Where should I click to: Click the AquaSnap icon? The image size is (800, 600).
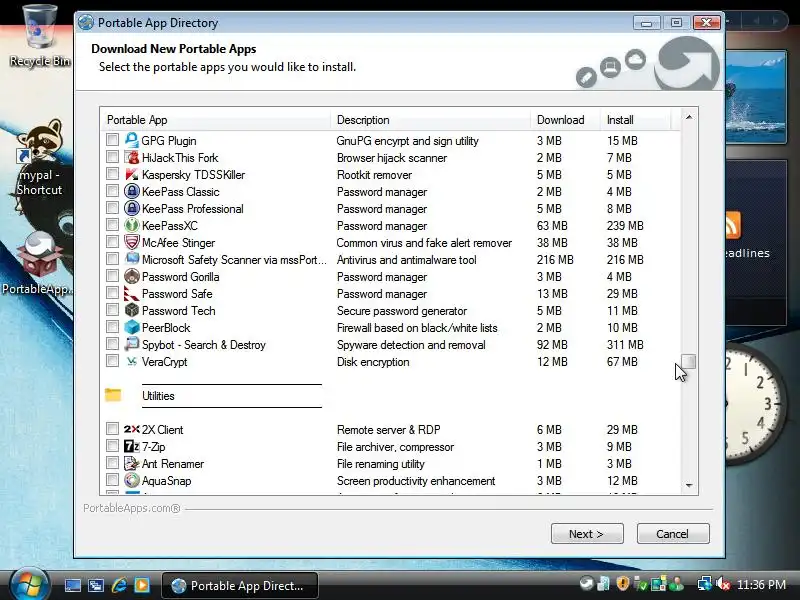[x=132, y=481]
